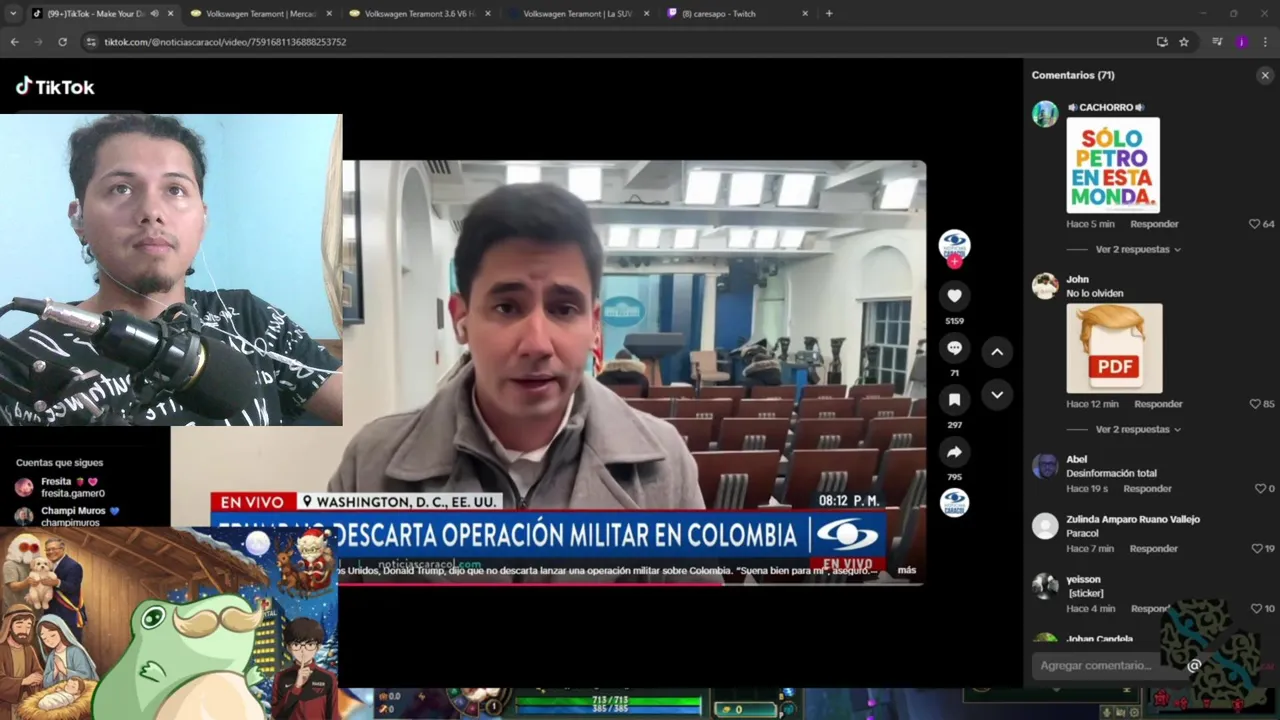Go to next video with the down arrow

(x=997, y=395)
